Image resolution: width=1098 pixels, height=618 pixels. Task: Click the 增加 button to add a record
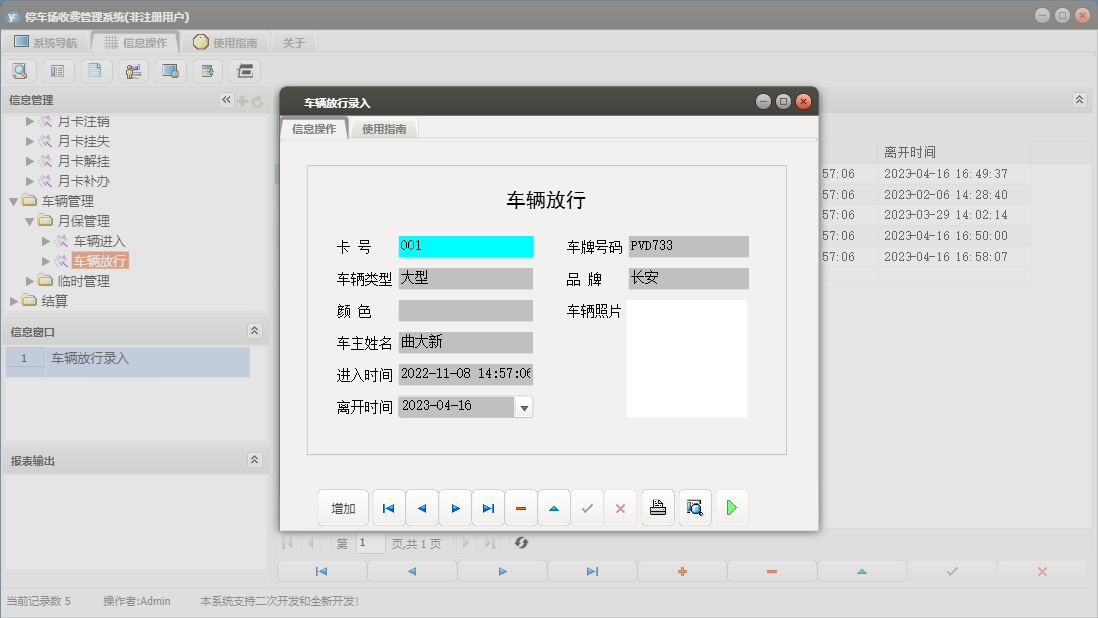(343, 507)
